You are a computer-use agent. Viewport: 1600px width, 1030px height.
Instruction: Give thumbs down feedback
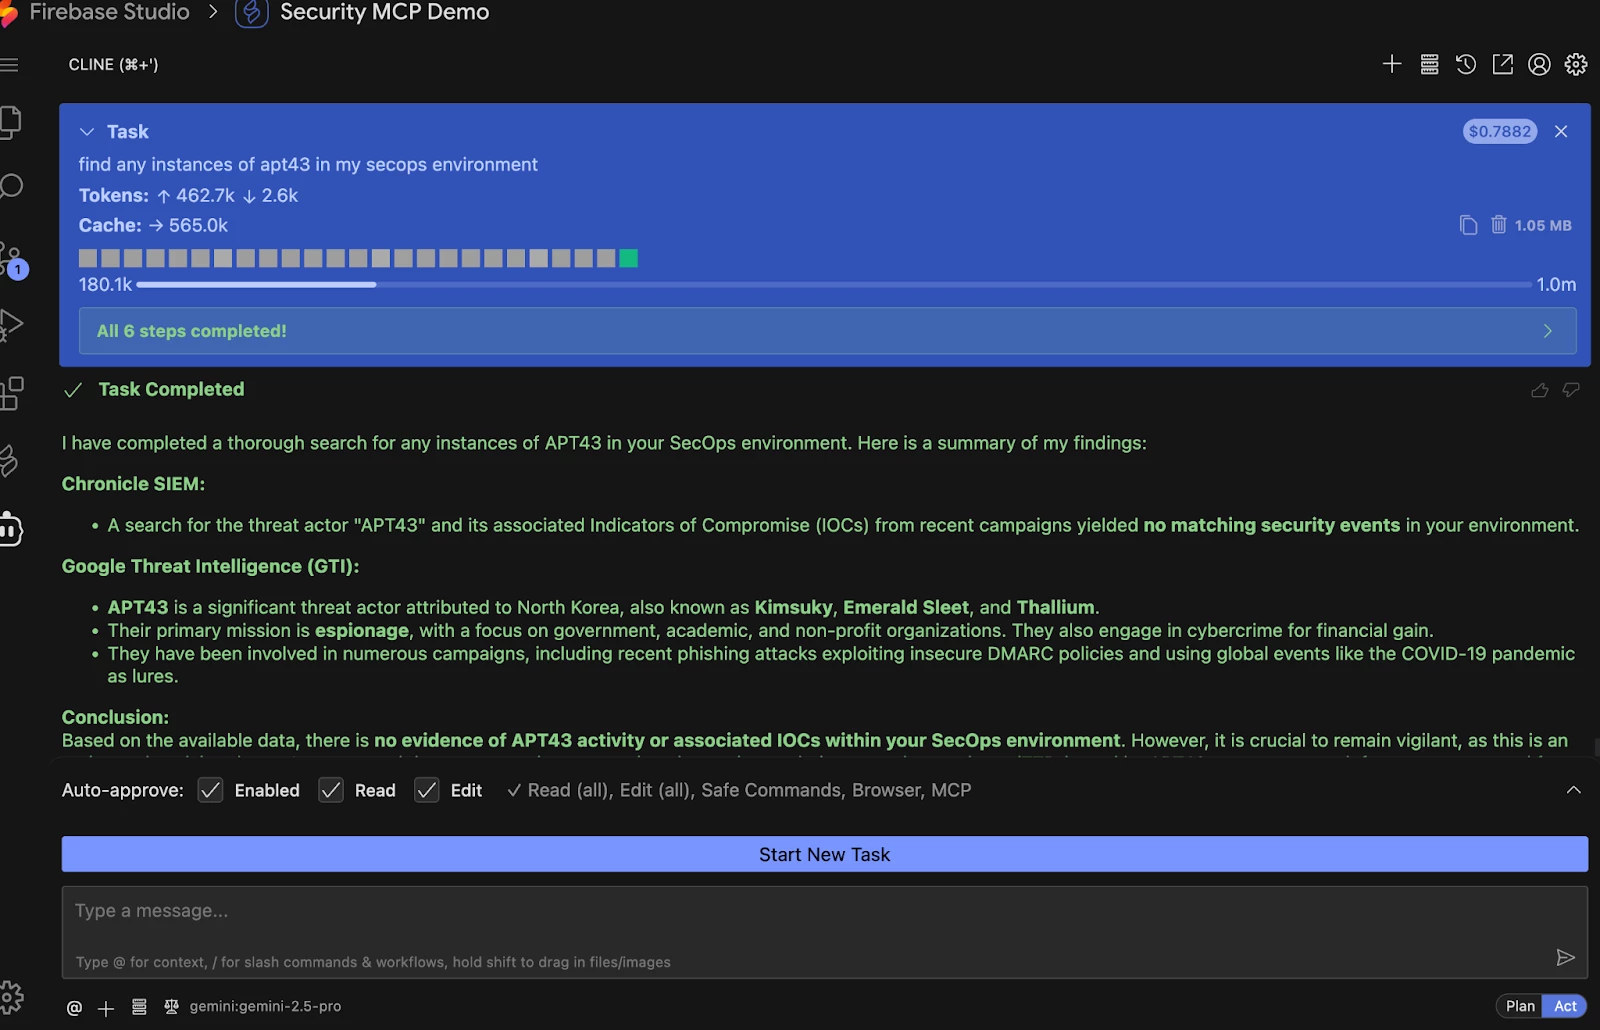(x=1571, y=390)
